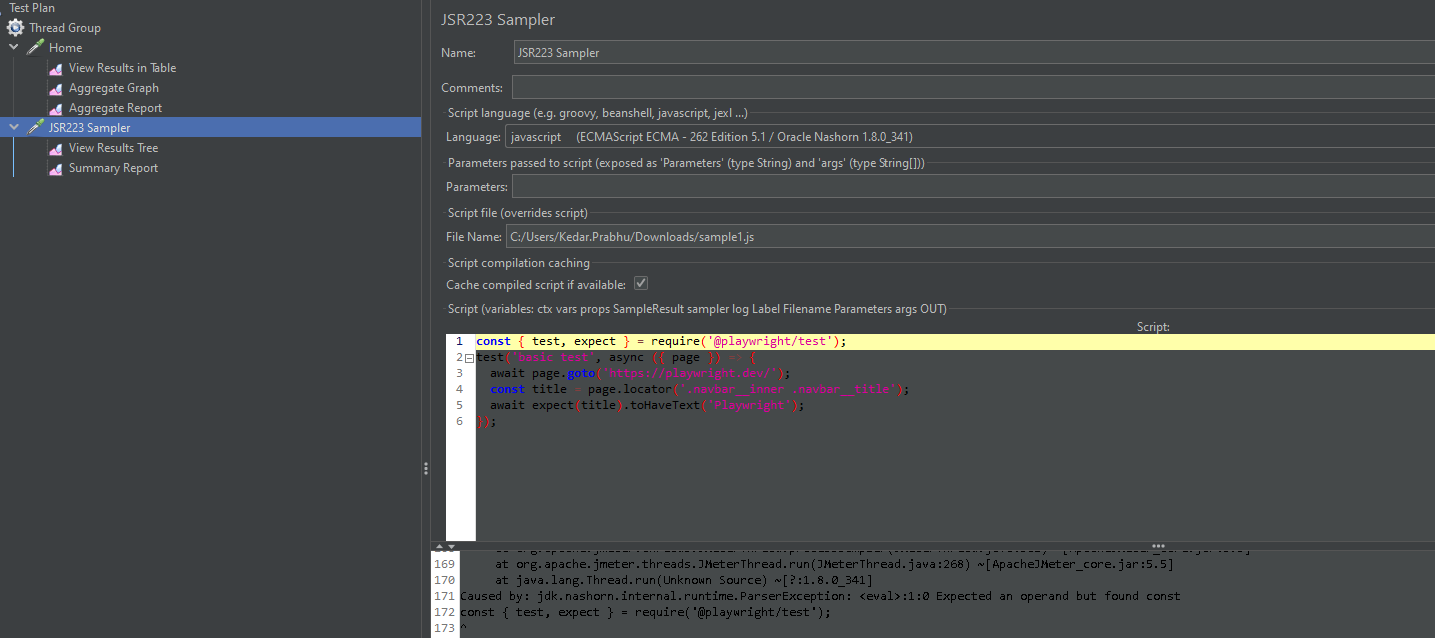The image size is (1435, 638).
Task: Click the Thread Group gear icon
Action: point(14,27)
